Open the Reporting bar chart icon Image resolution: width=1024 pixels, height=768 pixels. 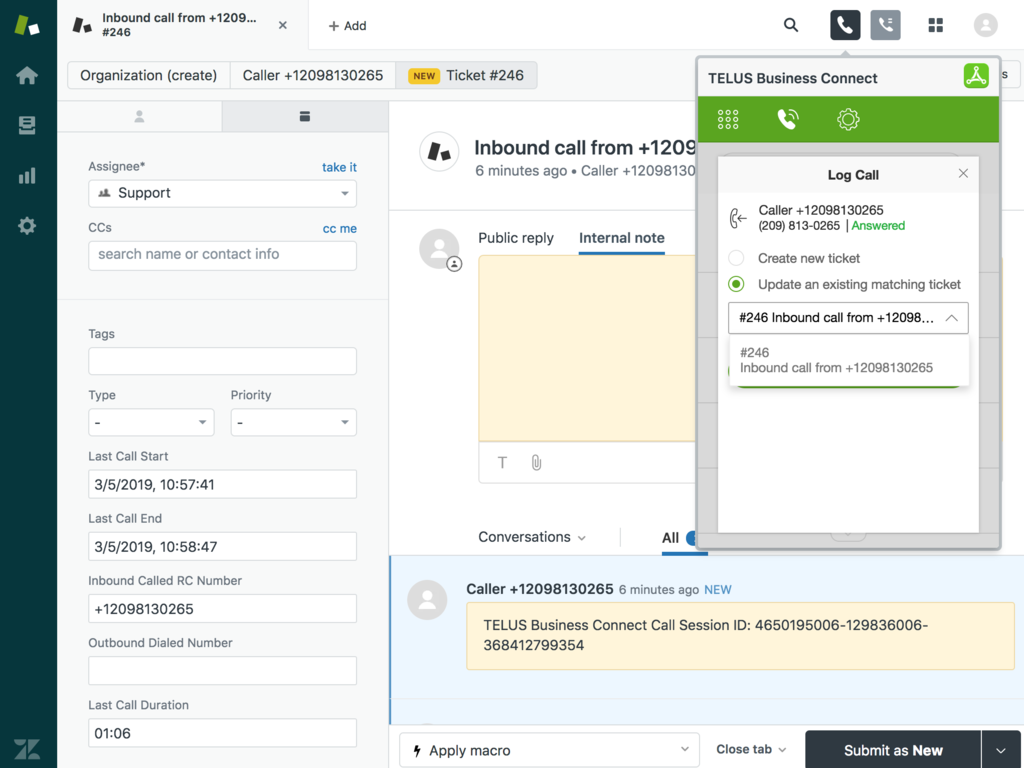point(27,176)
